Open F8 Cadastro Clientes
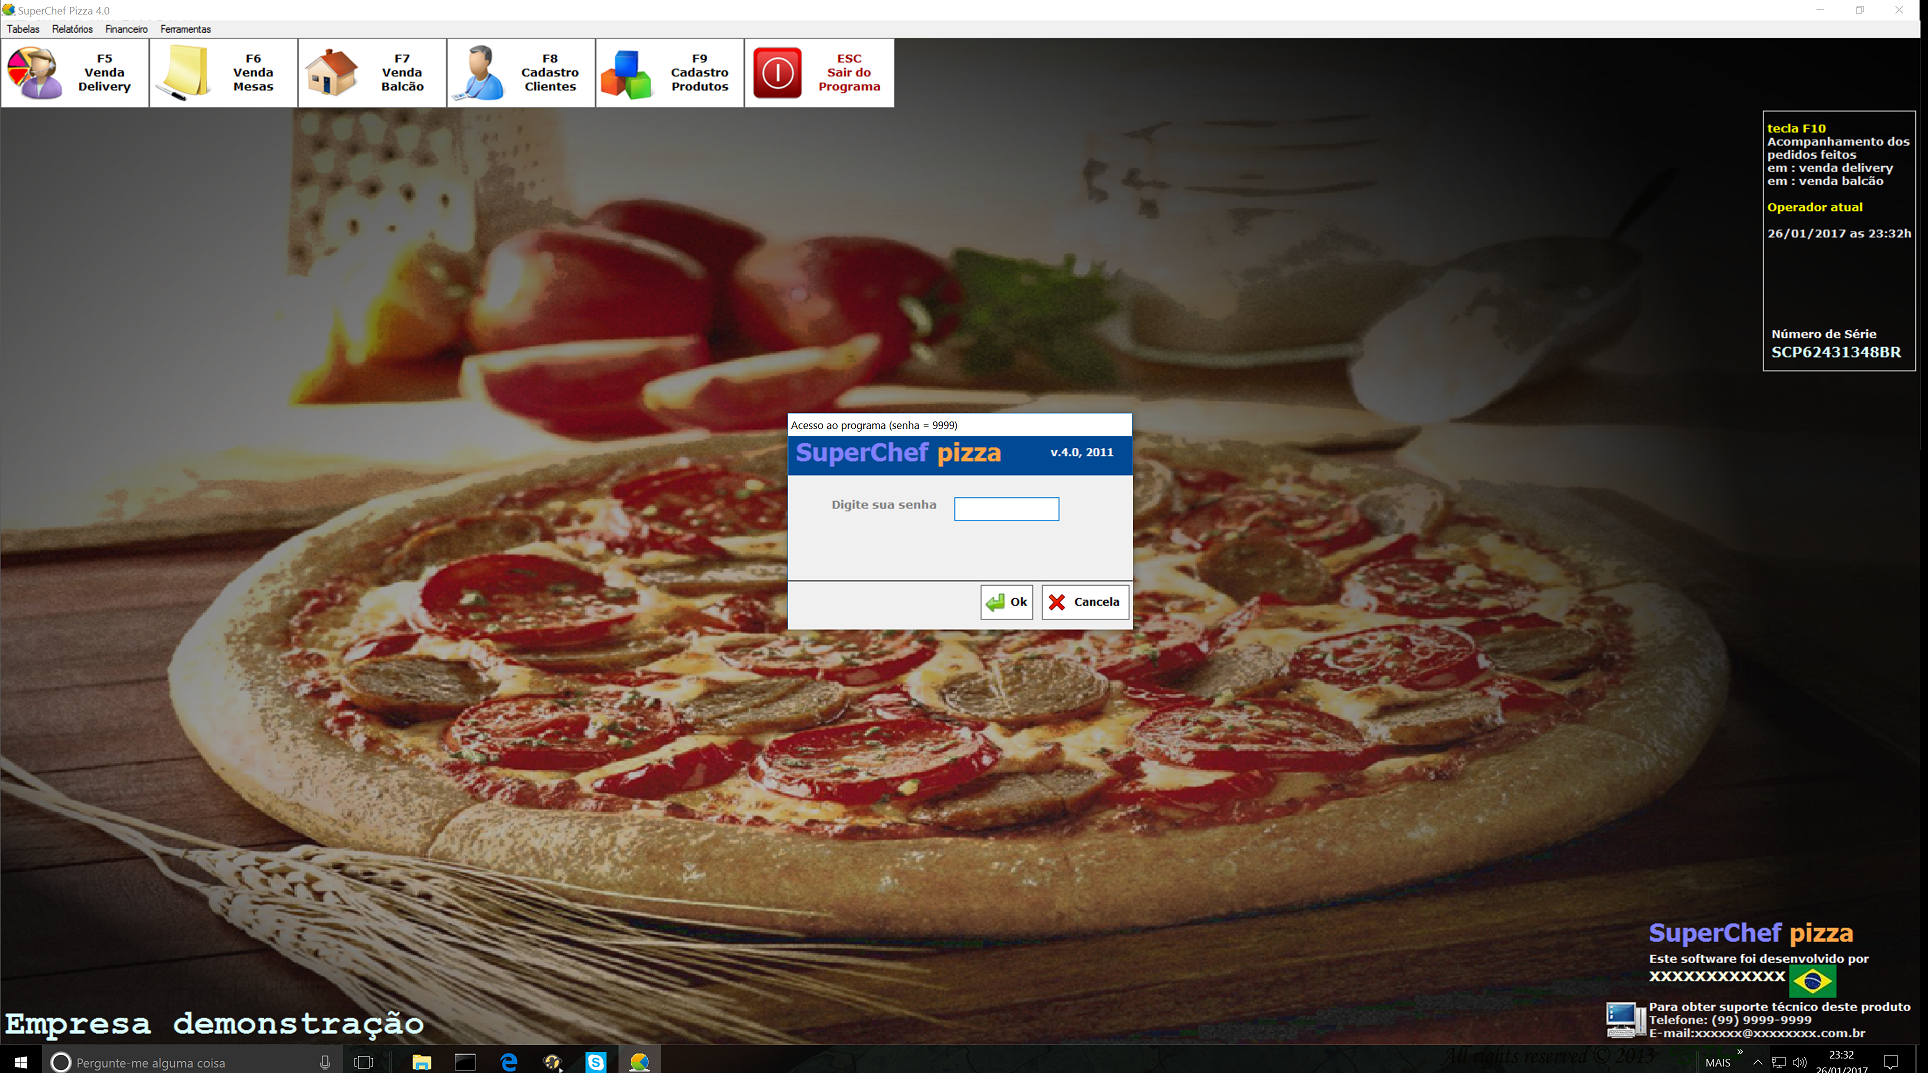Viewport: 1928px width, 1073px height. click(x=521, y=73)
